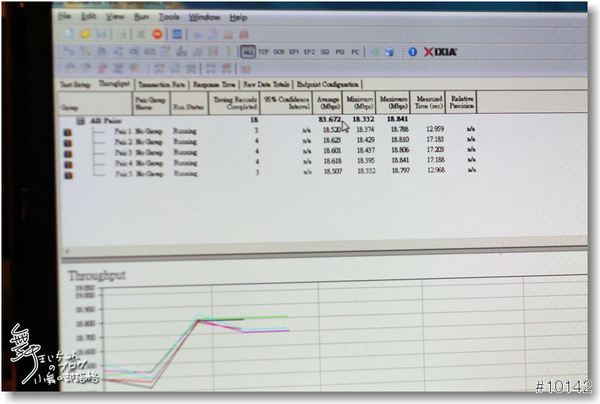Click Pair 2 average value 18.628
This screenshot has width=600, height=404.
tap(332, 140)
